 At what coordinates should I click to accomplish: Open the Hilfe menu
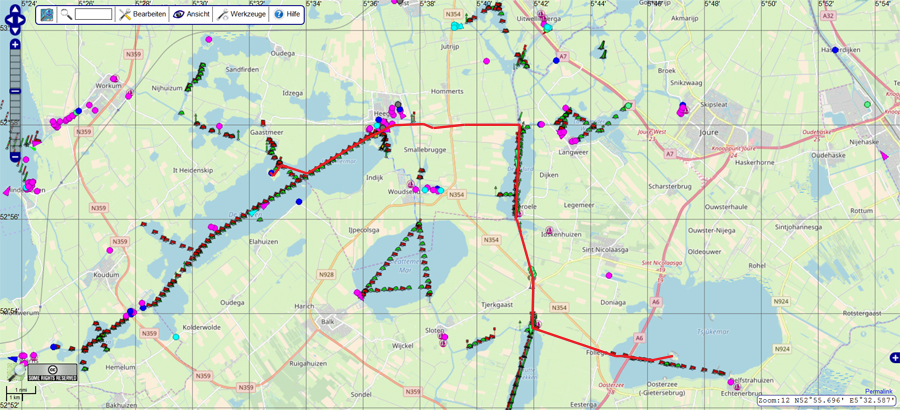[x=286, y=14]
